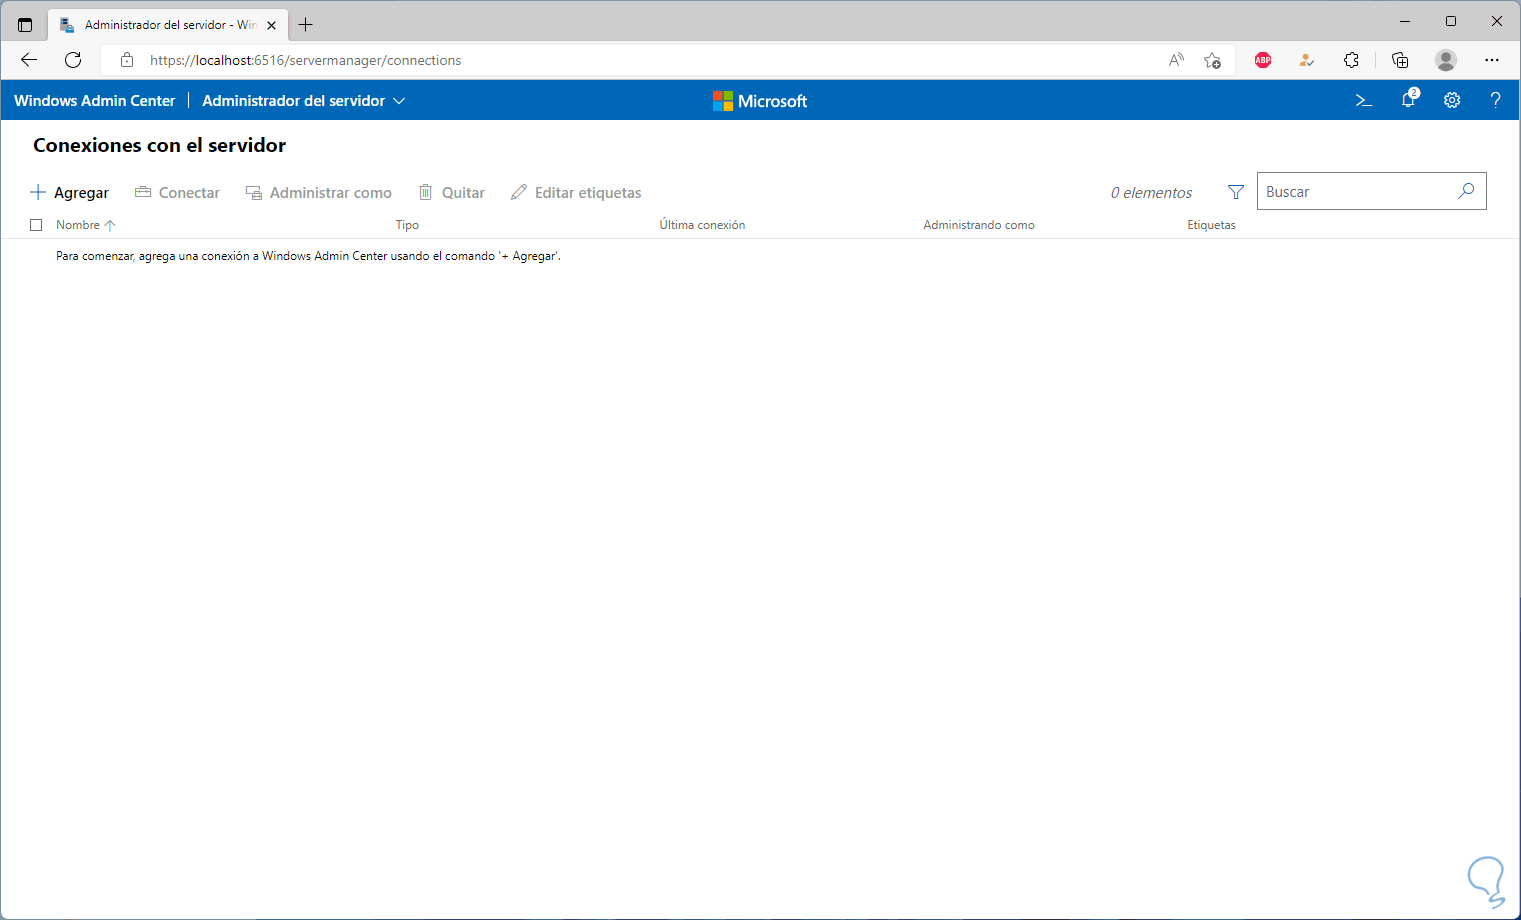Click the 'Conexiones con el servidor' heading
The height and width of the screenshot is (920, 1521).
click(160, 146)
